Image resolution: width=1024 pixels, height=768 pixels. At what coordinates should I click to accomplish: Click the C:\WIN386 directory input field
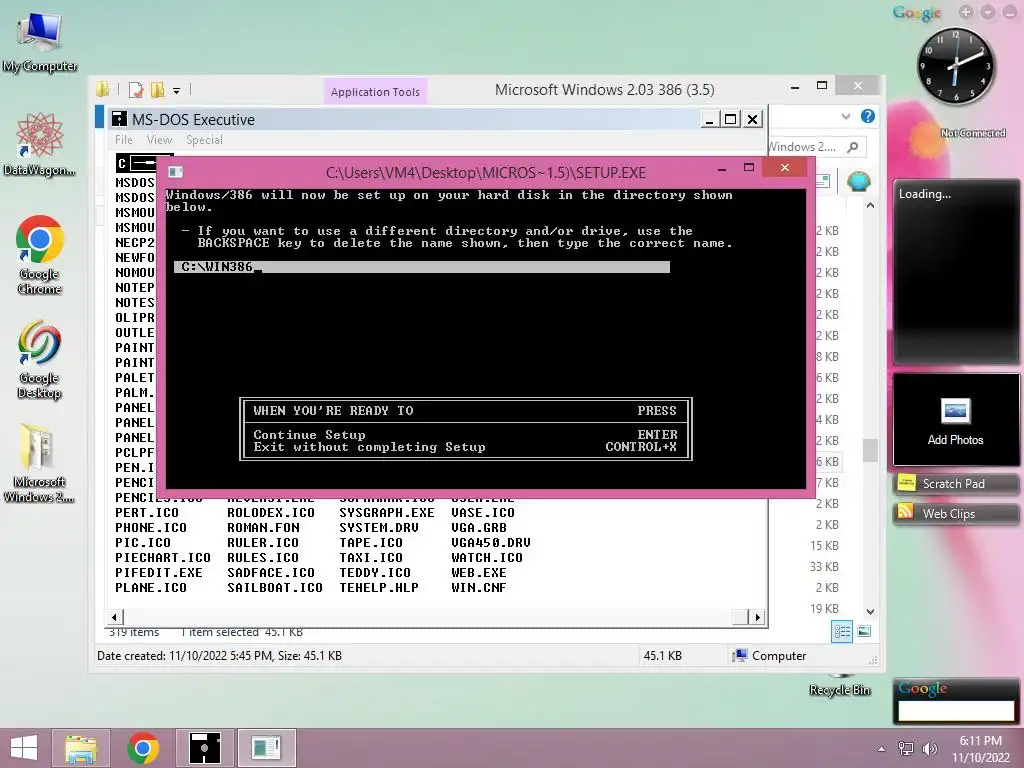click(422, 266)
